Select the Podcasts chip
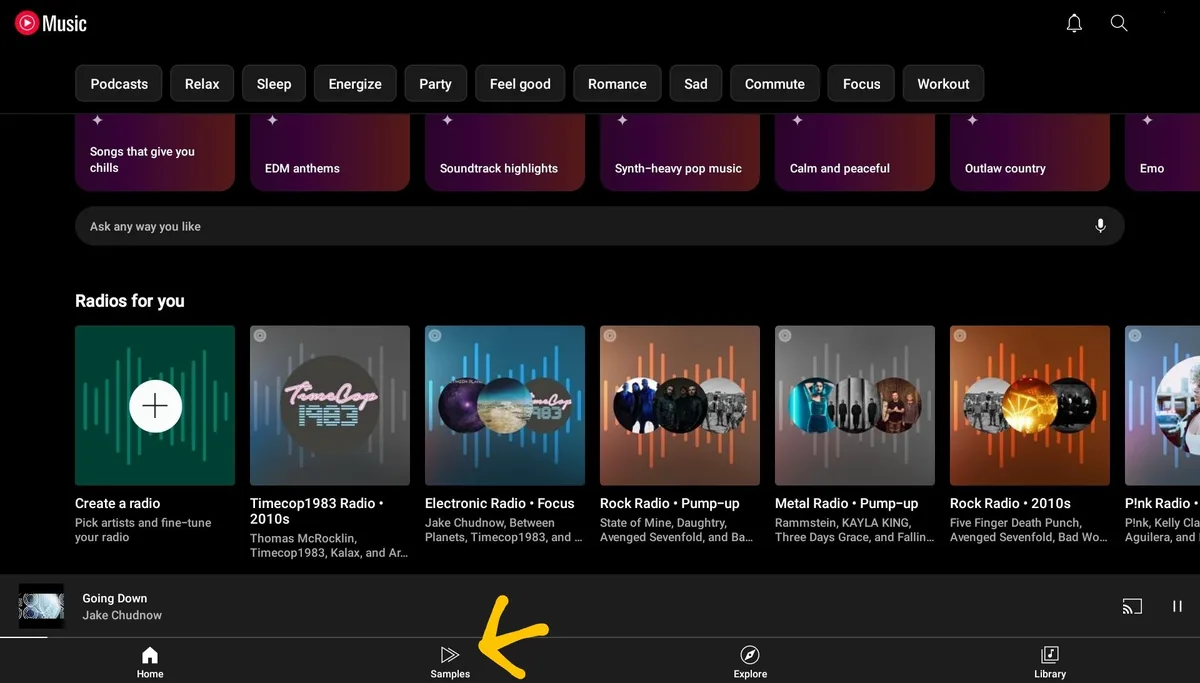The image size is (1200, 683). pyautogui.click(x=119, y=84)
